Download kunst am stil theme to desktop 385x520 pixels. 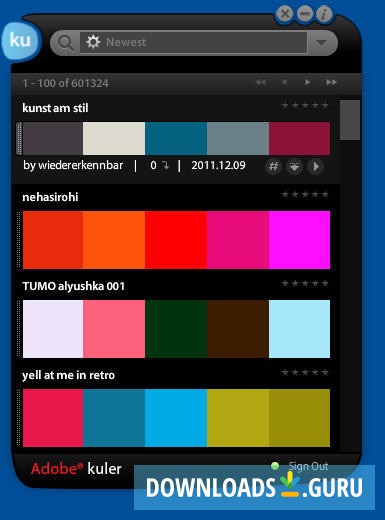[x=294, y=166]
